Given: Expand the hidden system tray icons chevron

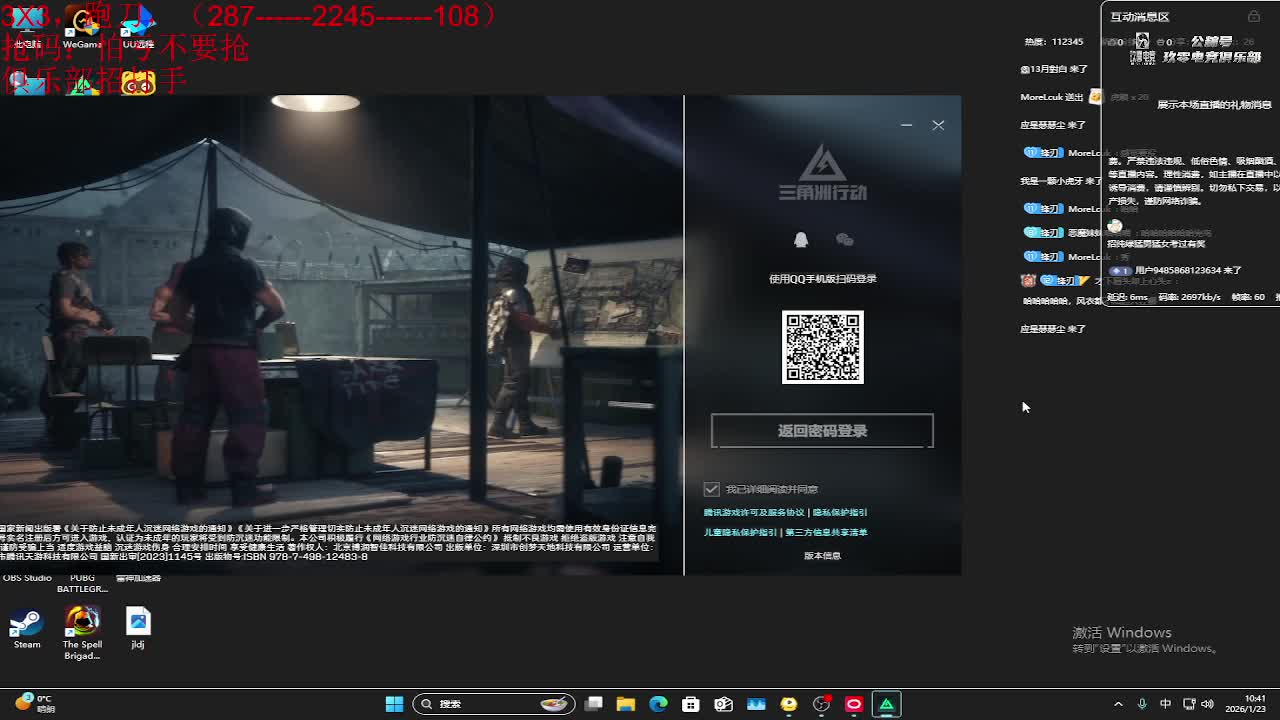Looking at the screenshot, I should tap(1118, 704).
